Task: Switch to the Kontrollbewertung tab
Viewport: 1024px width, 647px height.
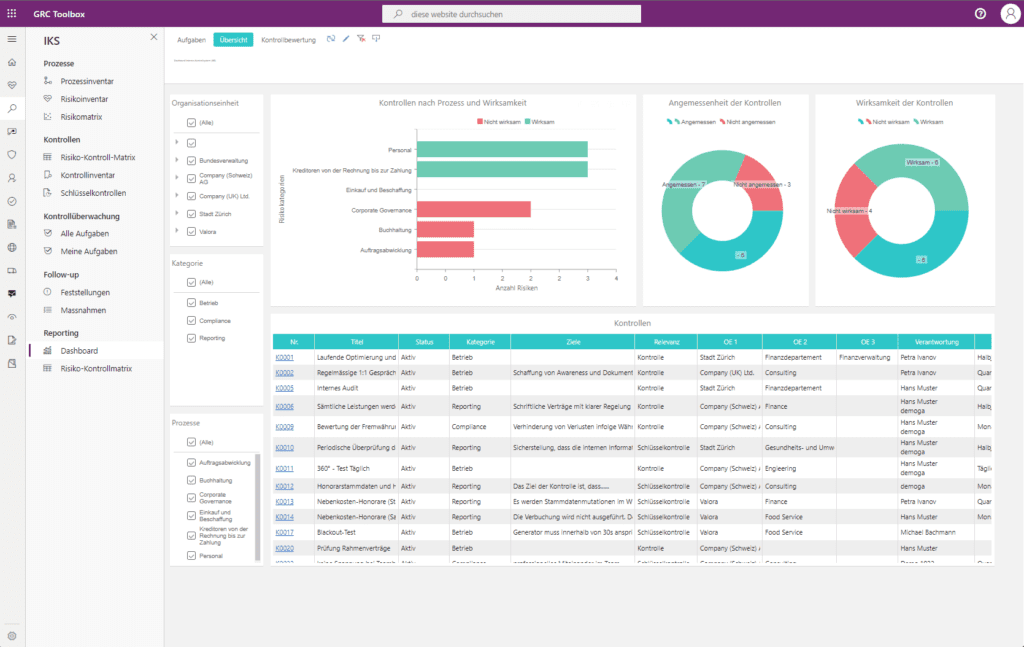Action: tap(288, 40)
